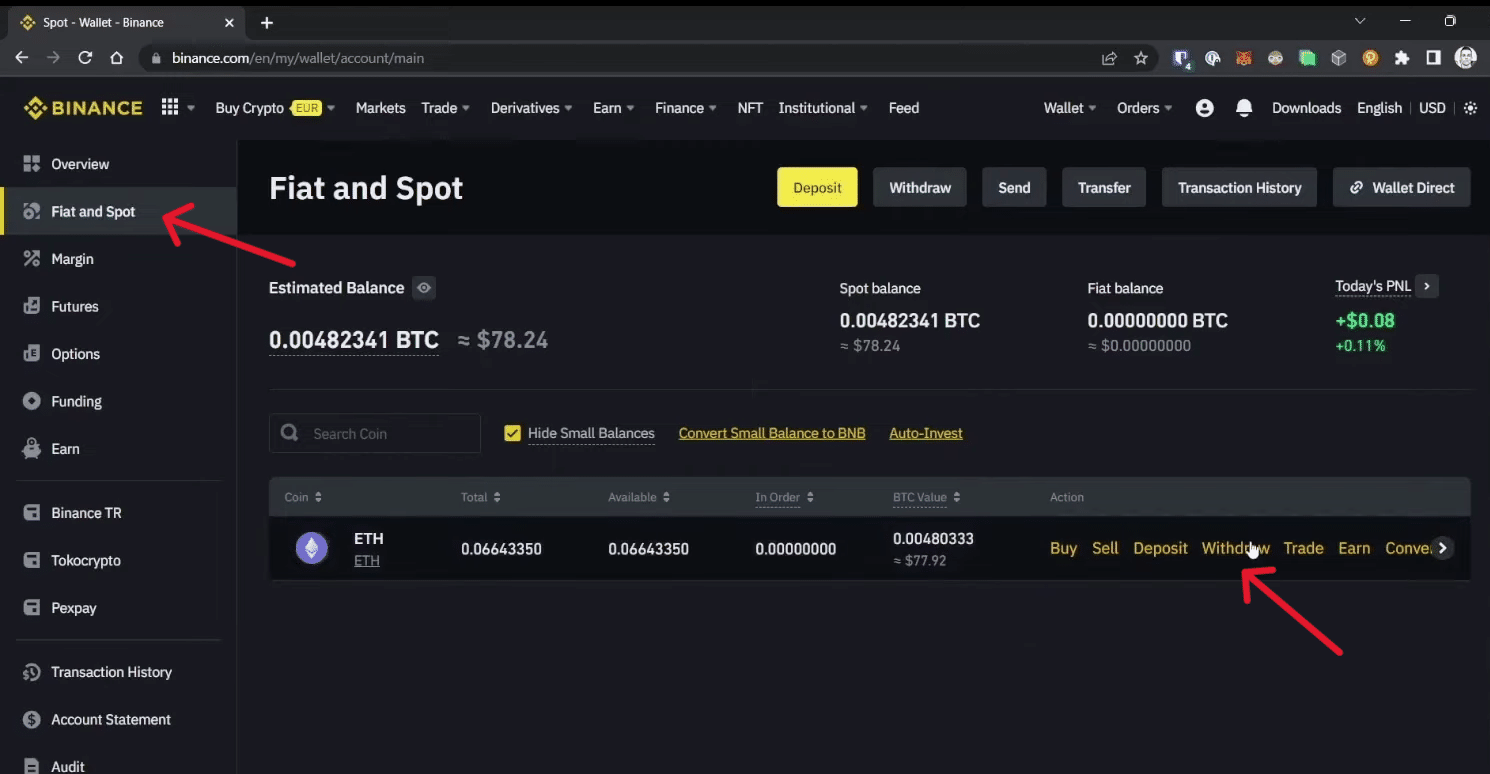Click the ETH coin icon
The image size is (1490, 774).
312,548
